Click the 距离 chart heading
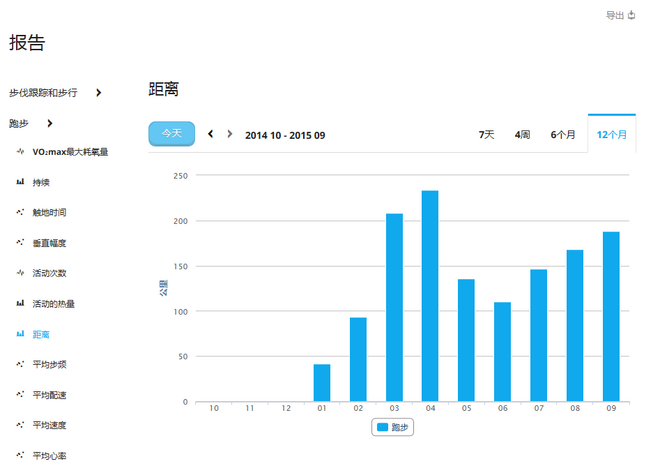Image resolution: width=660 pixels, height=466 pixels. (164, 89)
